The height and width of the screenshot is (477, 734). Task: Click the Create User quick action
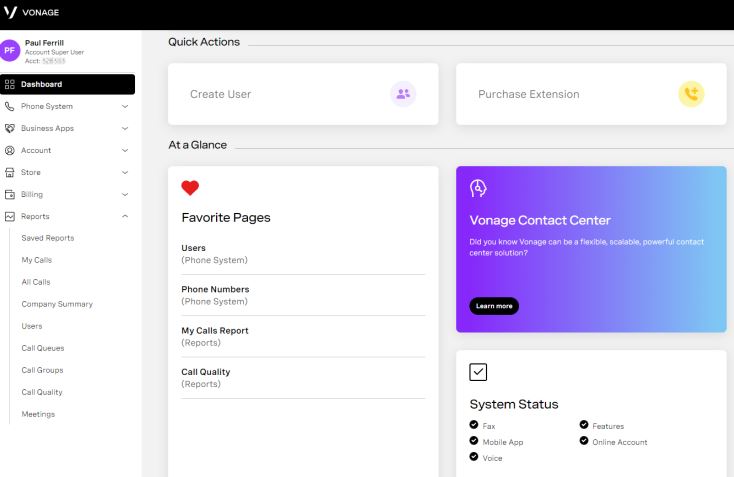(303, 94)
